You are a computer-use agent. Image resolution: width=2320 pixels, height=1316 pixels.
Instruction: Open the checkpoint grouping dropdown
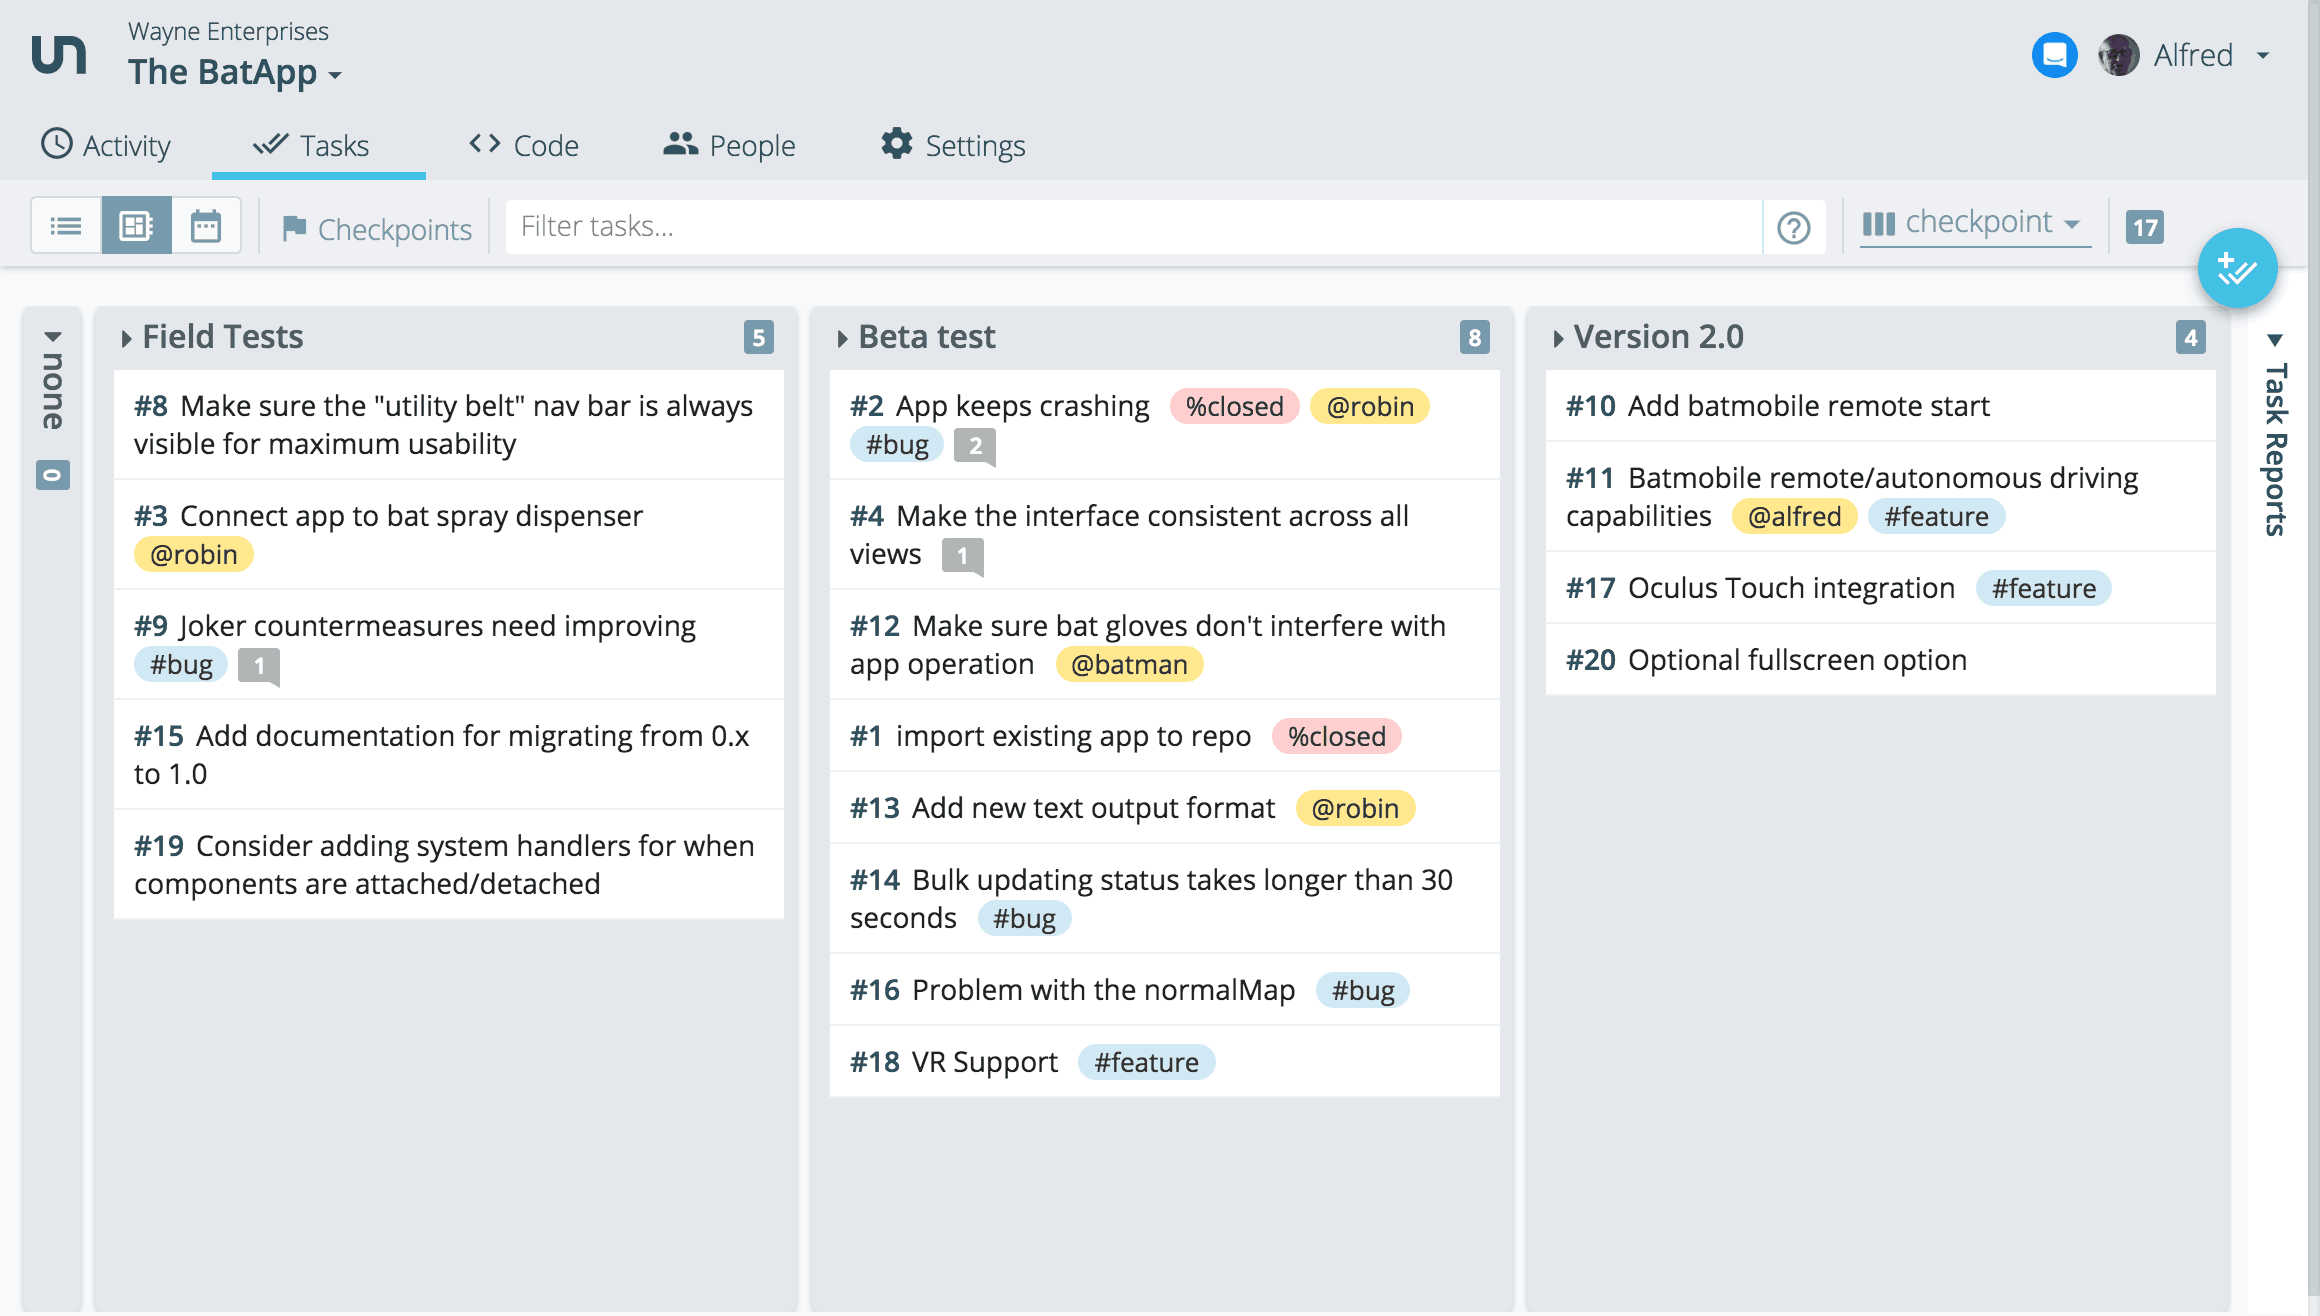tap(1973, 223)
